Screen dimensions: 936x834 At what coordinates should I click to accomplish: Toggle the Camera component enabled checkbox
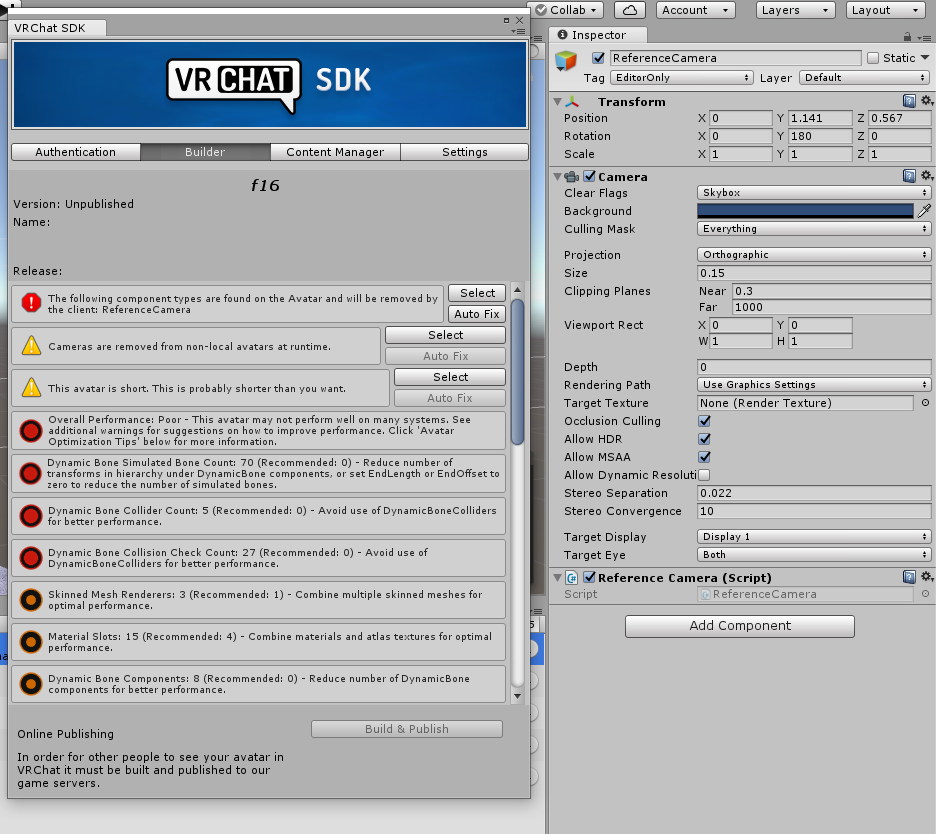tap(590, 176)
